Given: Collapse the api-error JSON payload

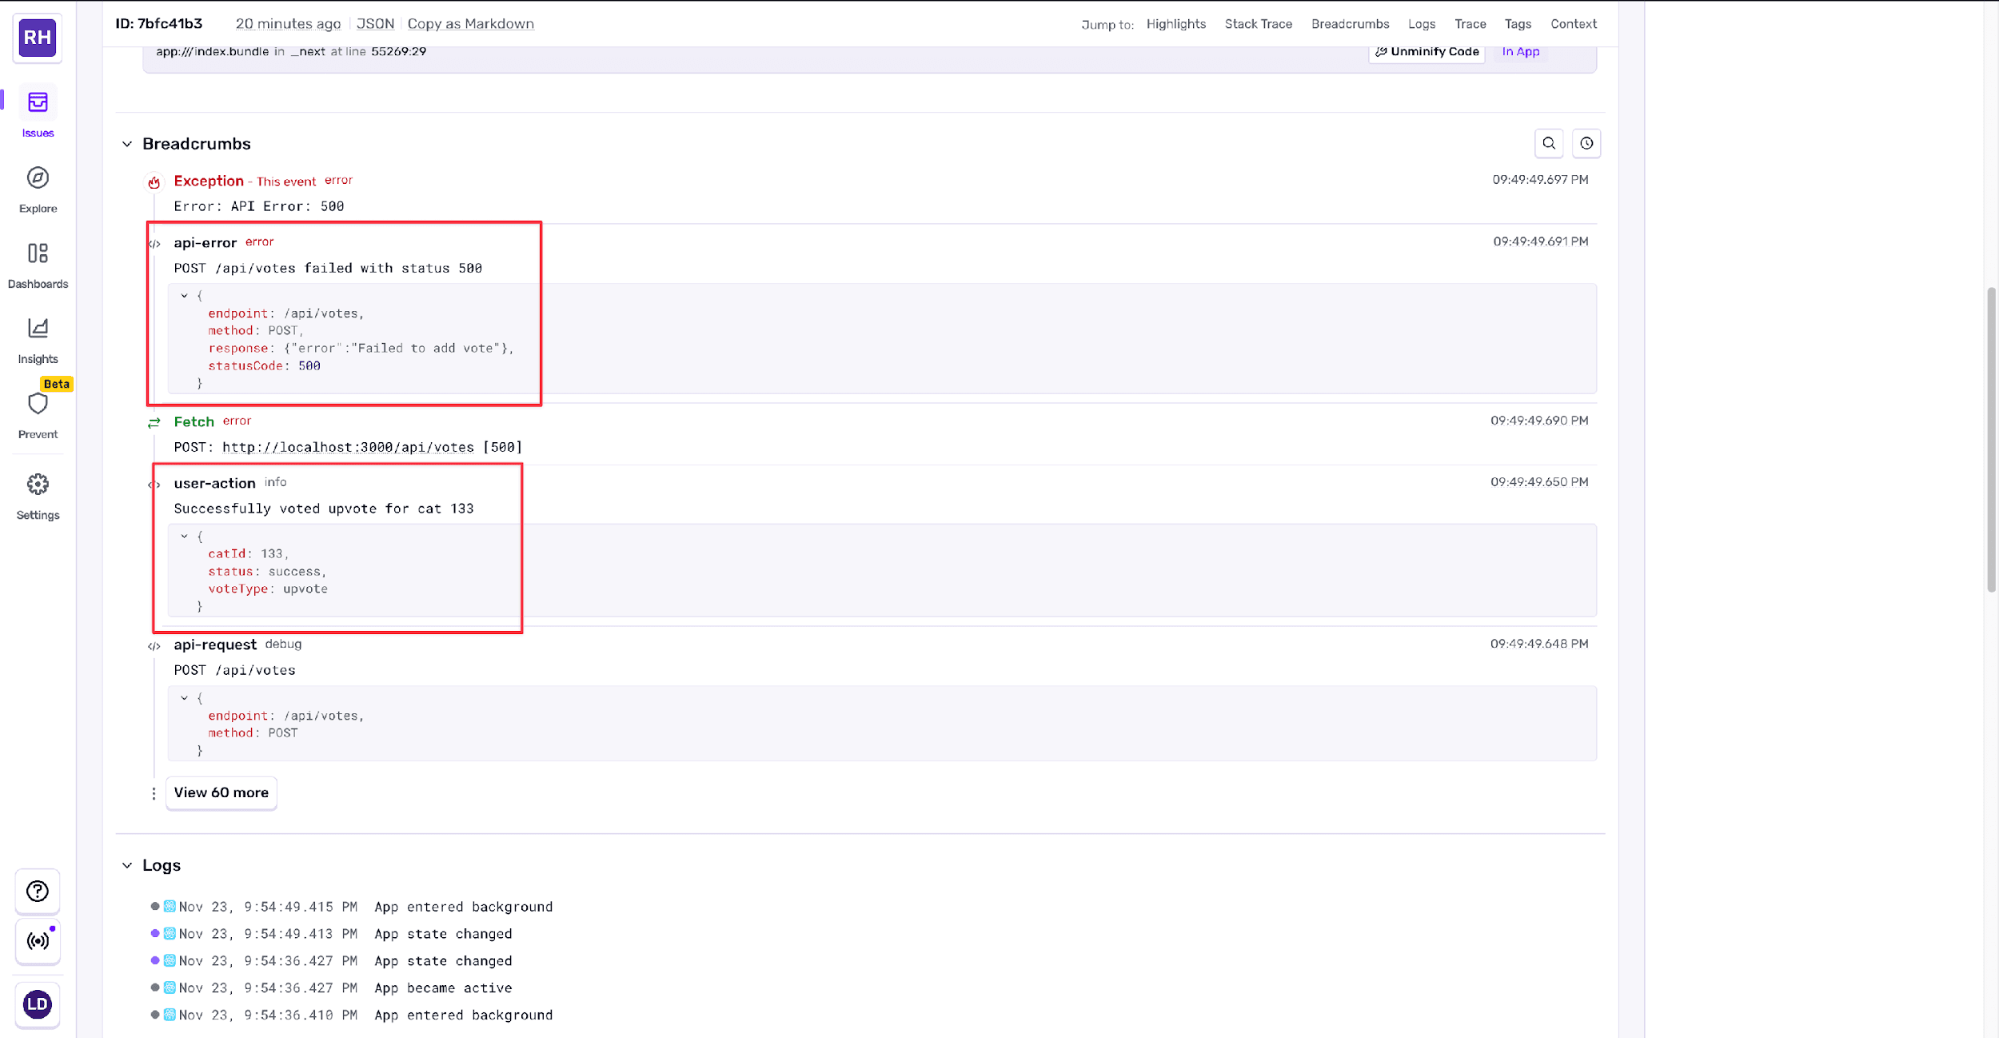Looking at the screenshot, I should (x=185, y=295).
